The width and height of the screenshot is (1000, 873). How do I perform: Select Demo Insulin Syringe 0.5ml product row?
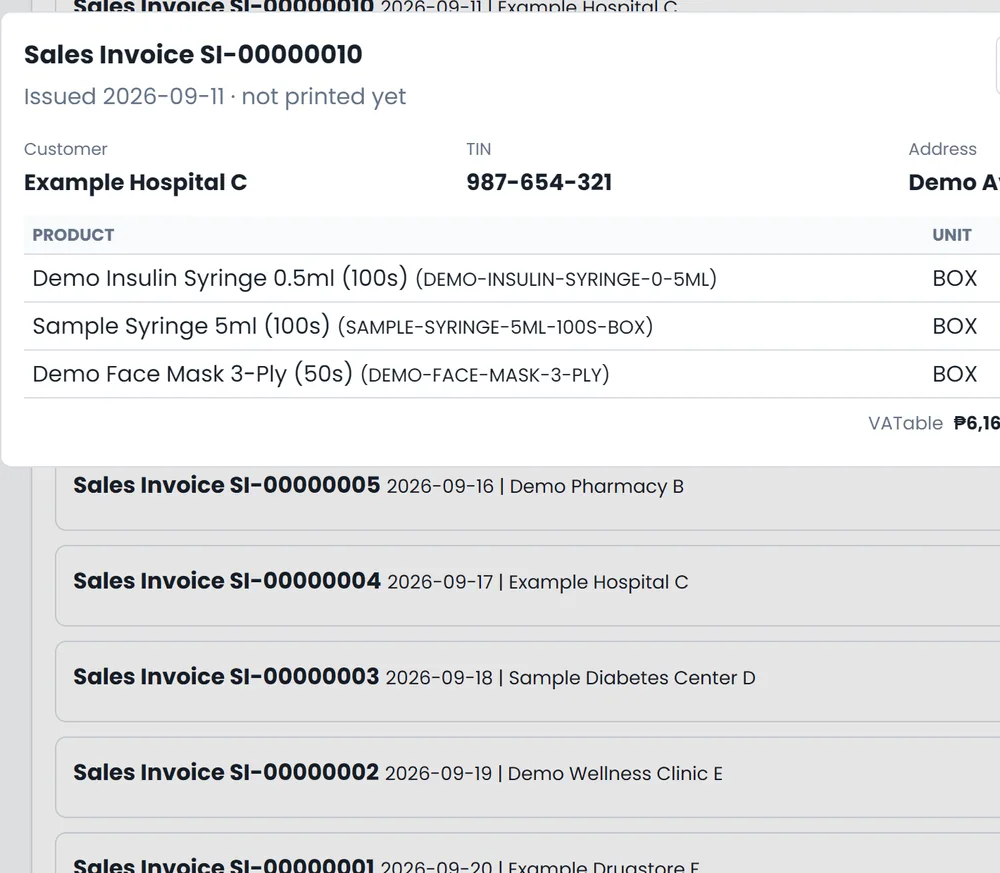coord(512,278)
